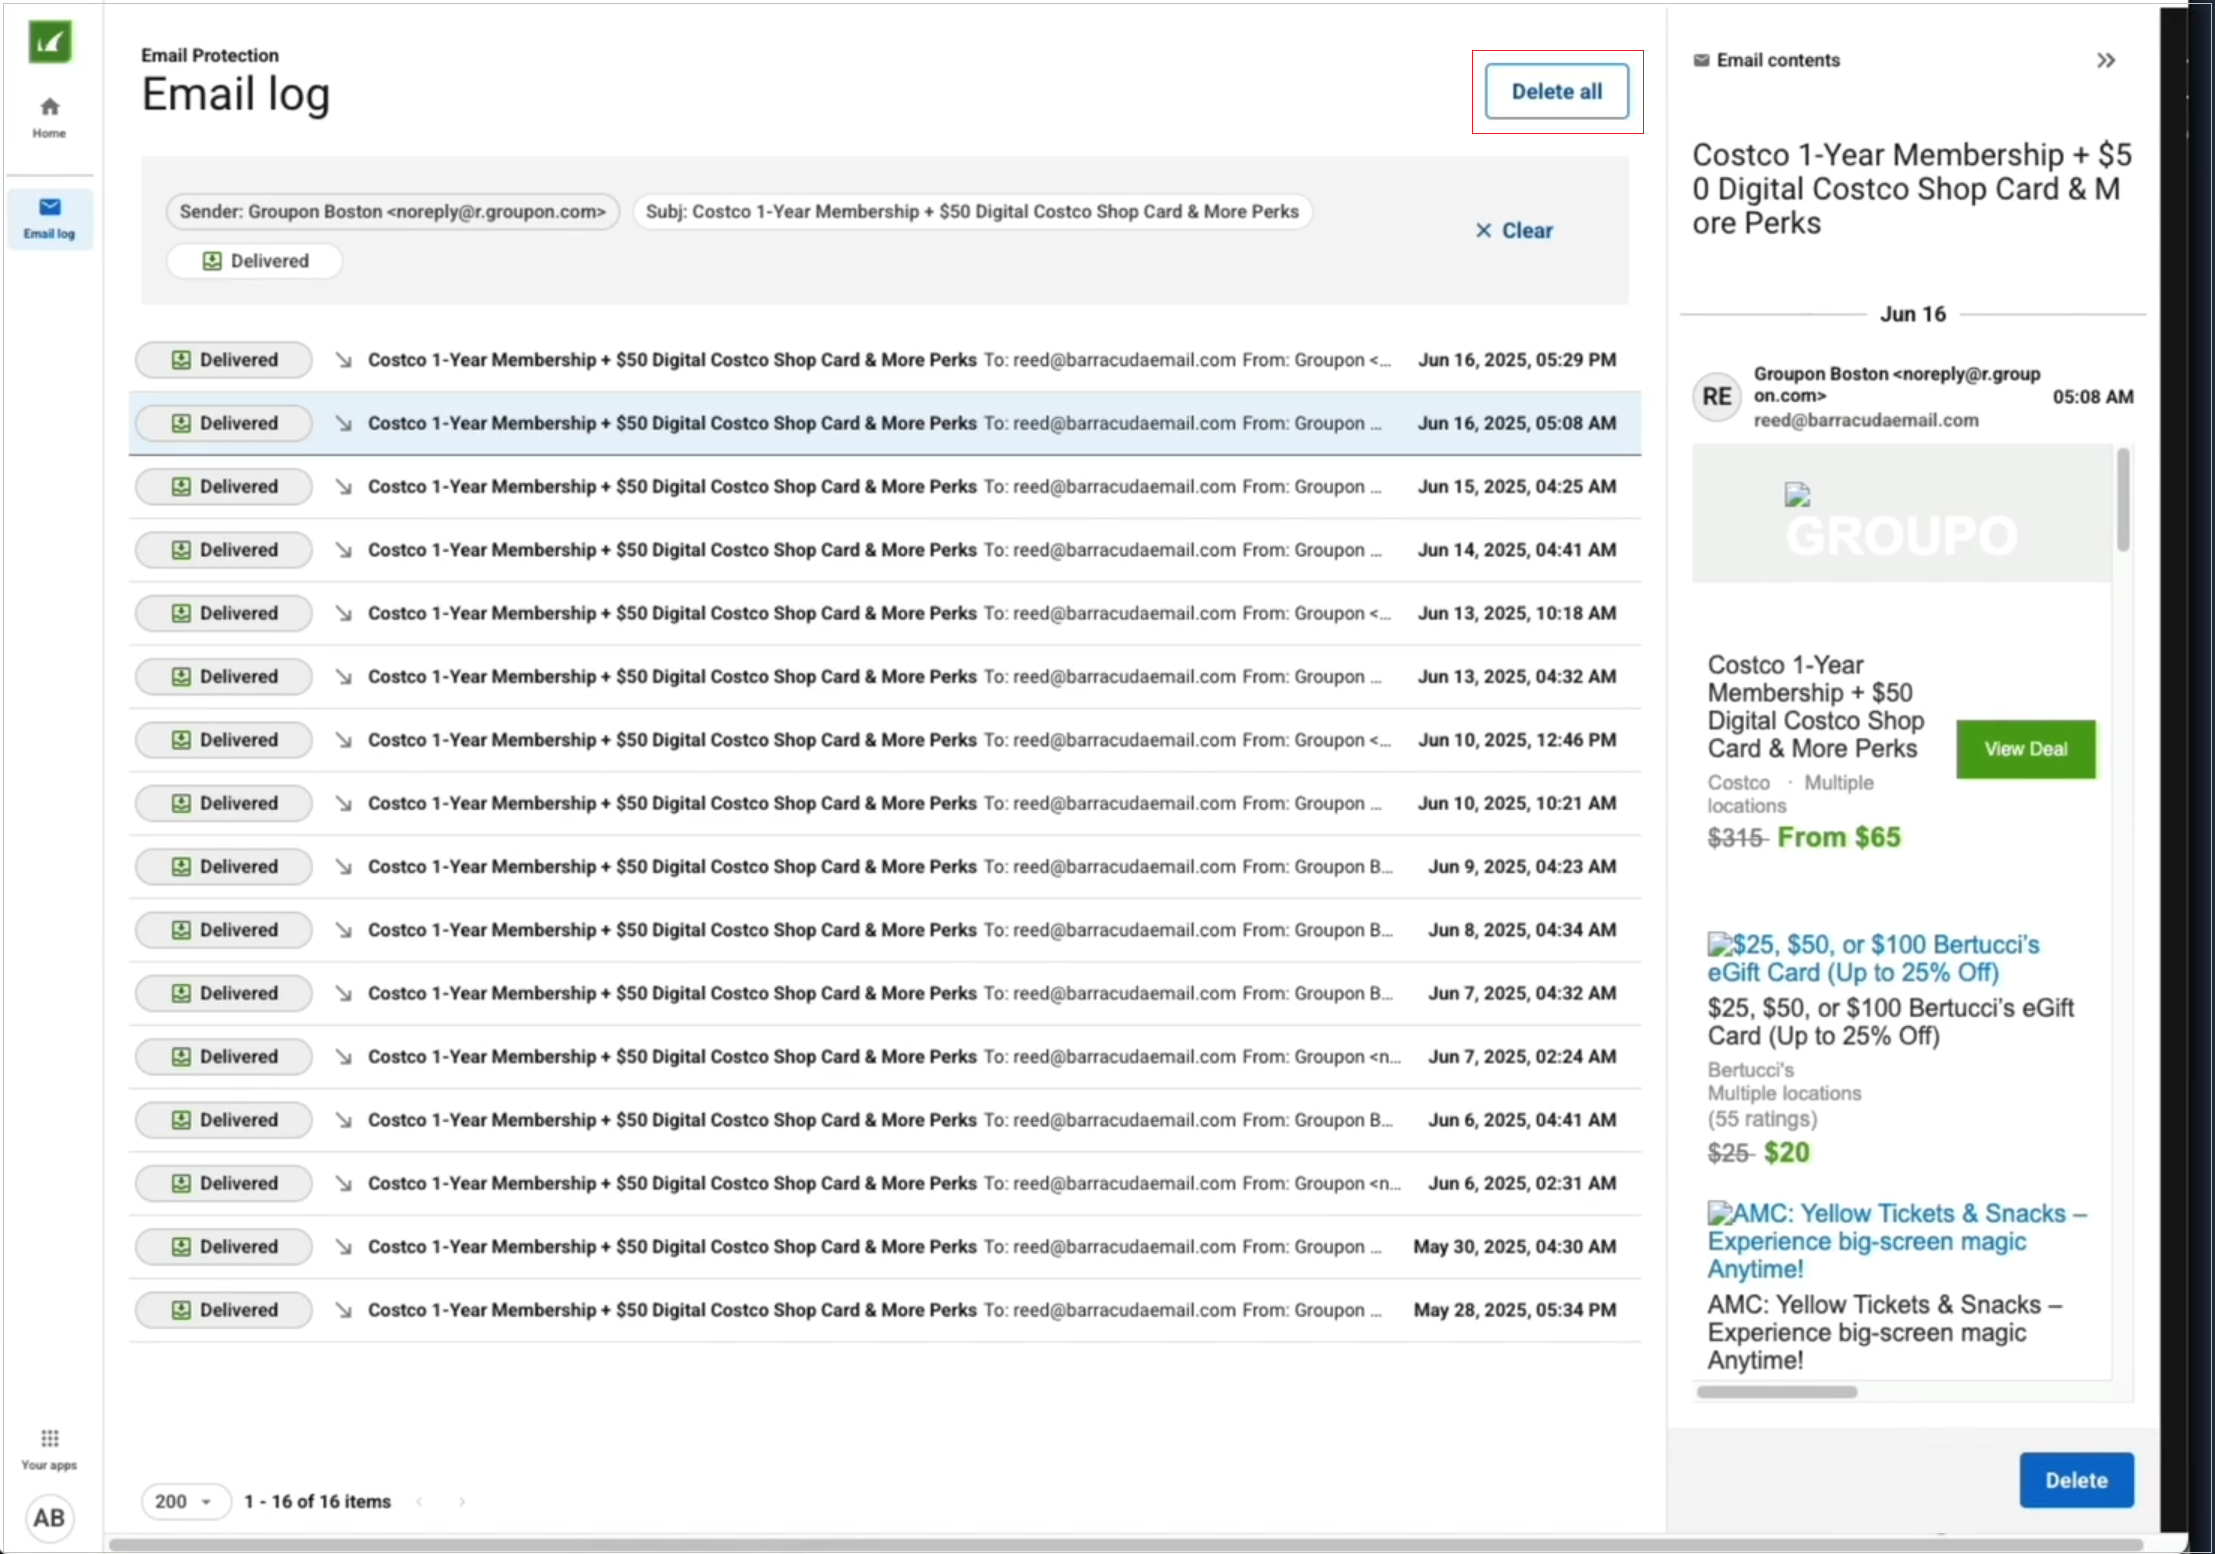The image size is (2215, 1554).
Task: Click the Delivered filter chip
Action: point(255,261)
